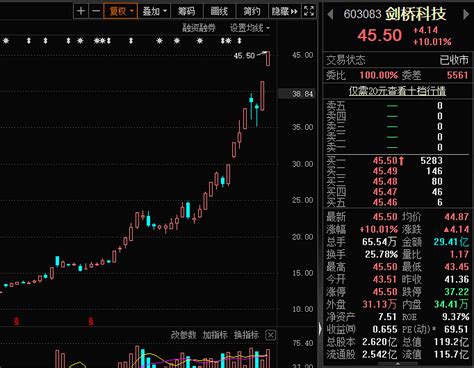Click 加指标 to add an indicator
The width and height of the screenshot is (474, 368).
[x=215, y=335]
